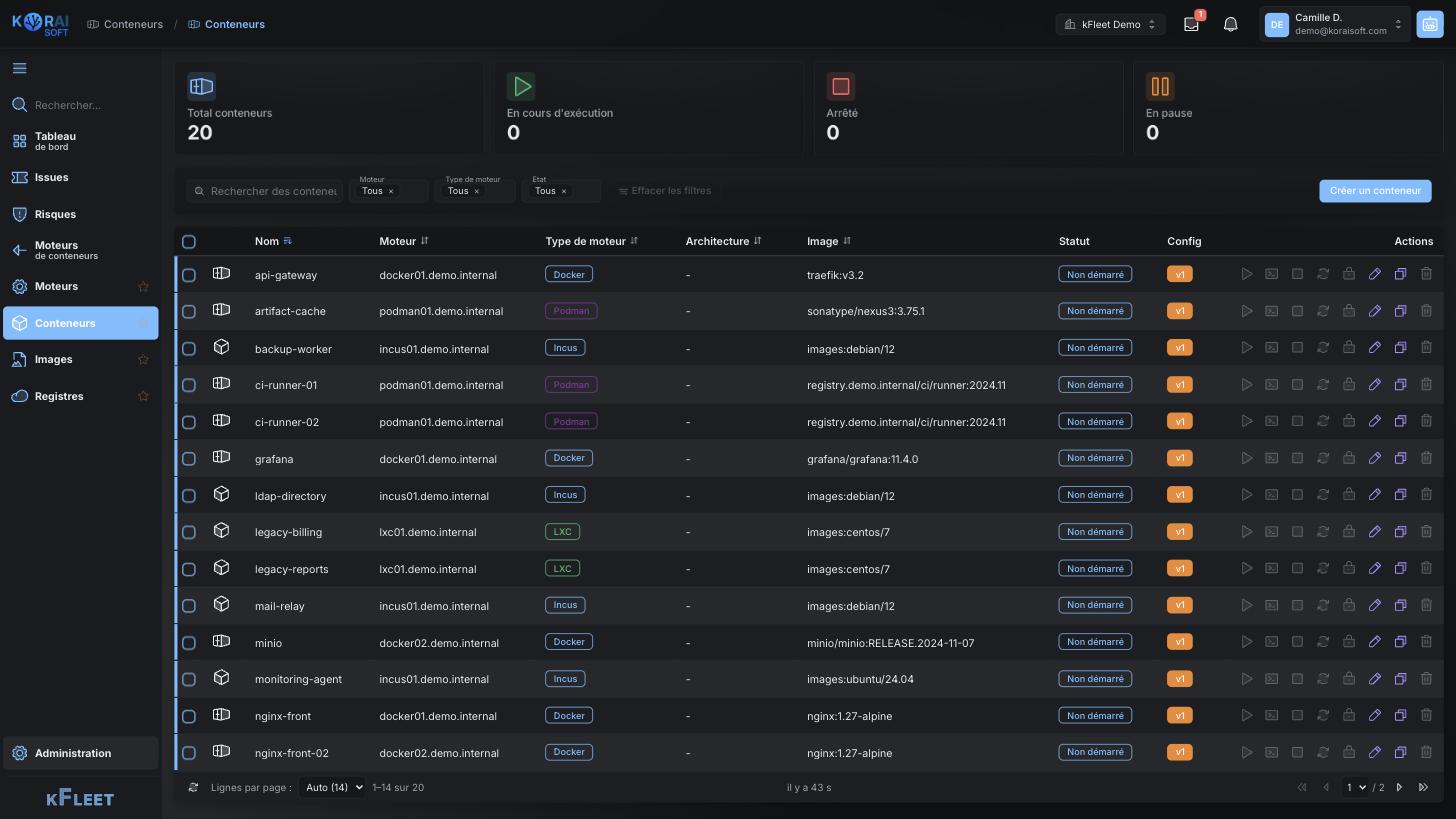Open the inbox with 1 unread badge
Image resolution: width=1456 pixels, height=819 pixels.
click(x=1191, y=24)
